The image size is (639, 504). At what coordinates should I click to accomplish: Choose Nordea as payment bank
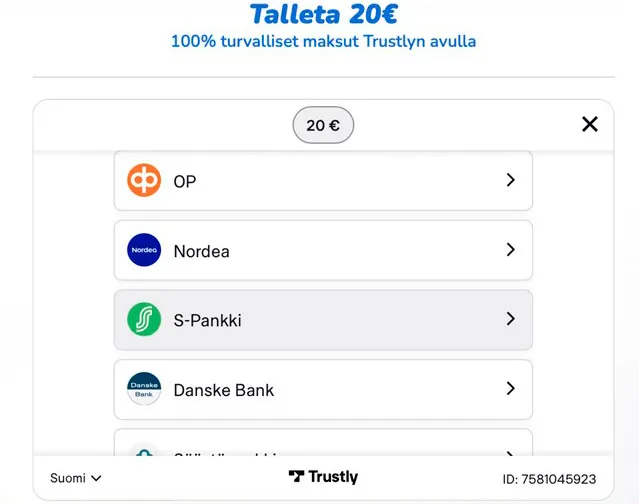(202, 251)
